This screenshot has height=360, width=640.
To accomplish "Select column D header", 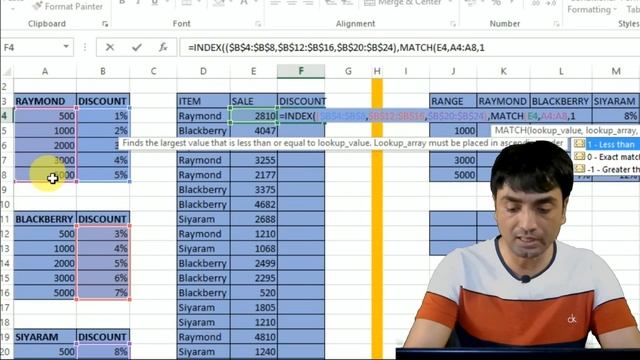I will point(203,71).
